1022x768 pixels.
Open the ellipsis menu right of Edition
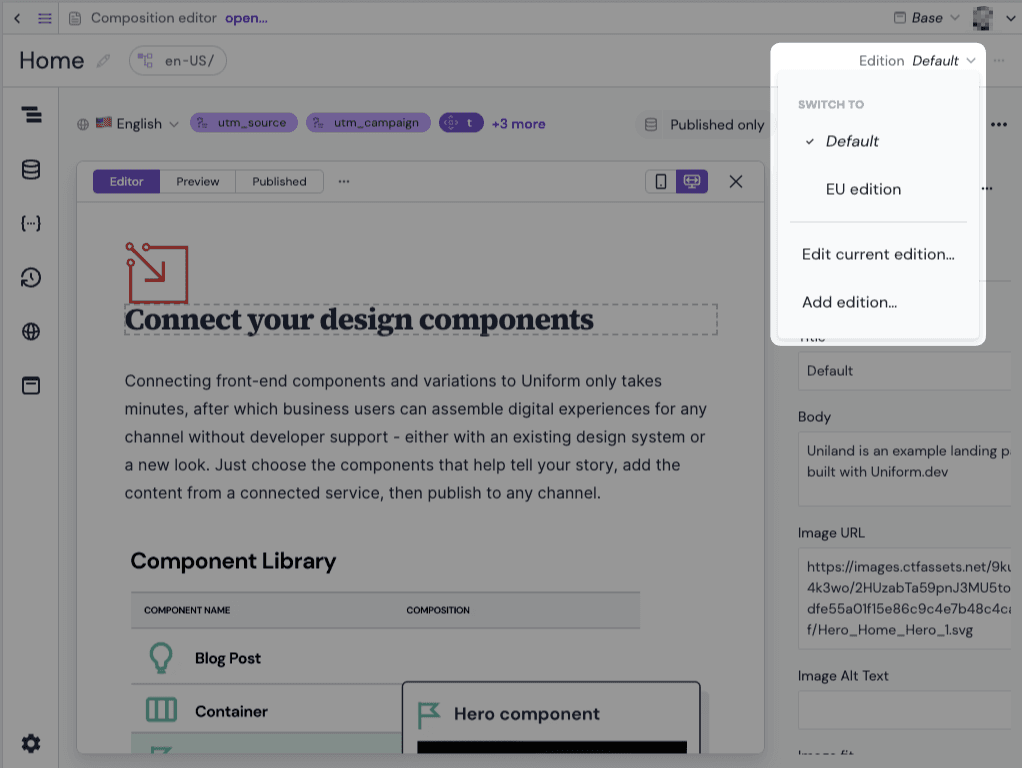pos(999,61)
